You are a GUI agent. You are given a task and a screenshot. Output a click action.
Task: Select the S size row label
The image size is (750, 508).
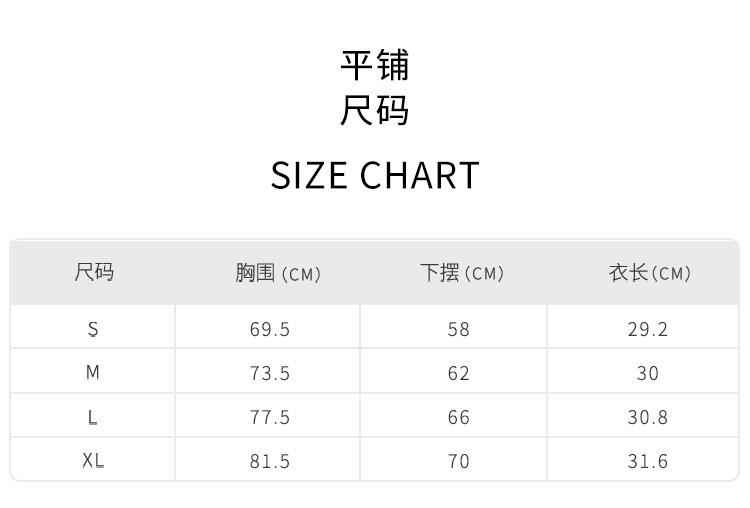[x=94, y=329]
